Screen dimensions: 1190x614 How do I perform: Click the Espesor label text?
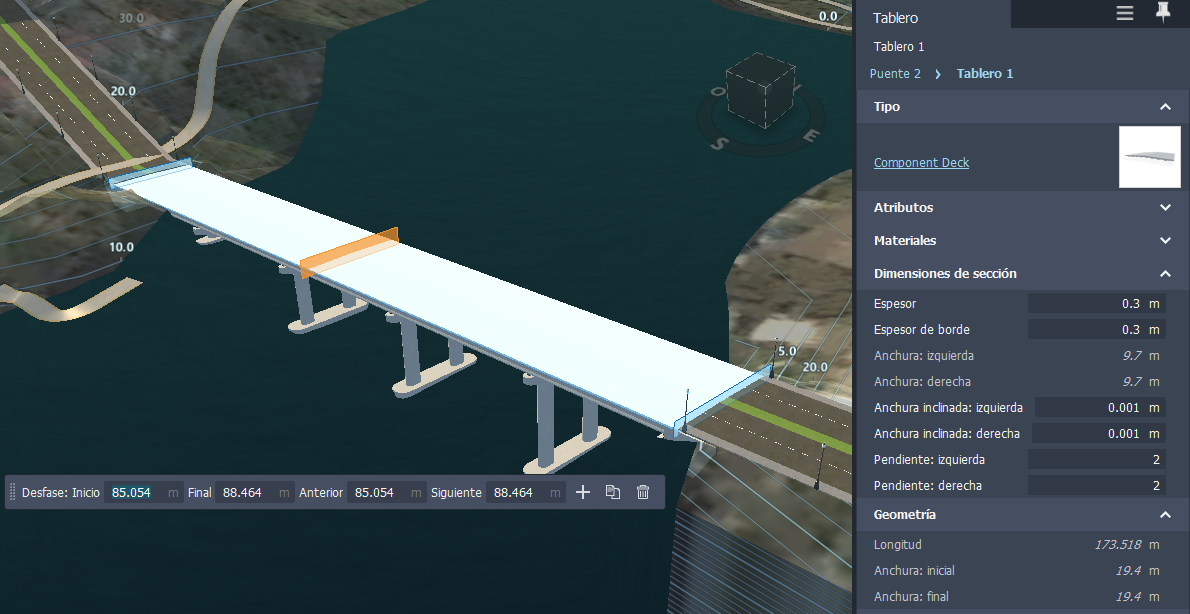pos(895,304)
